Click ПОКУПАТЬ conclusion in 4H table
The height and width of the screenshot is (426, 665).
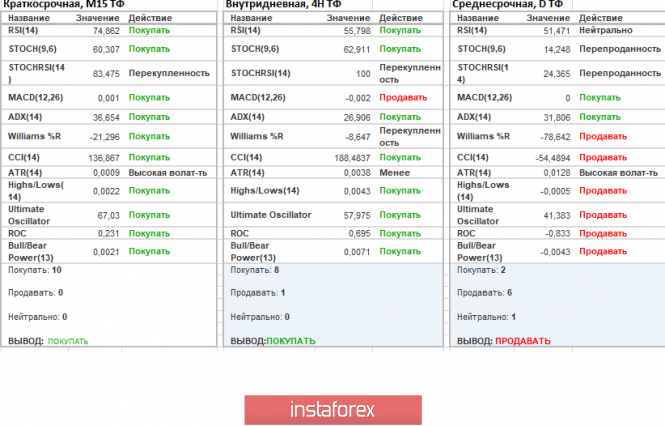(x=291, y=341)
